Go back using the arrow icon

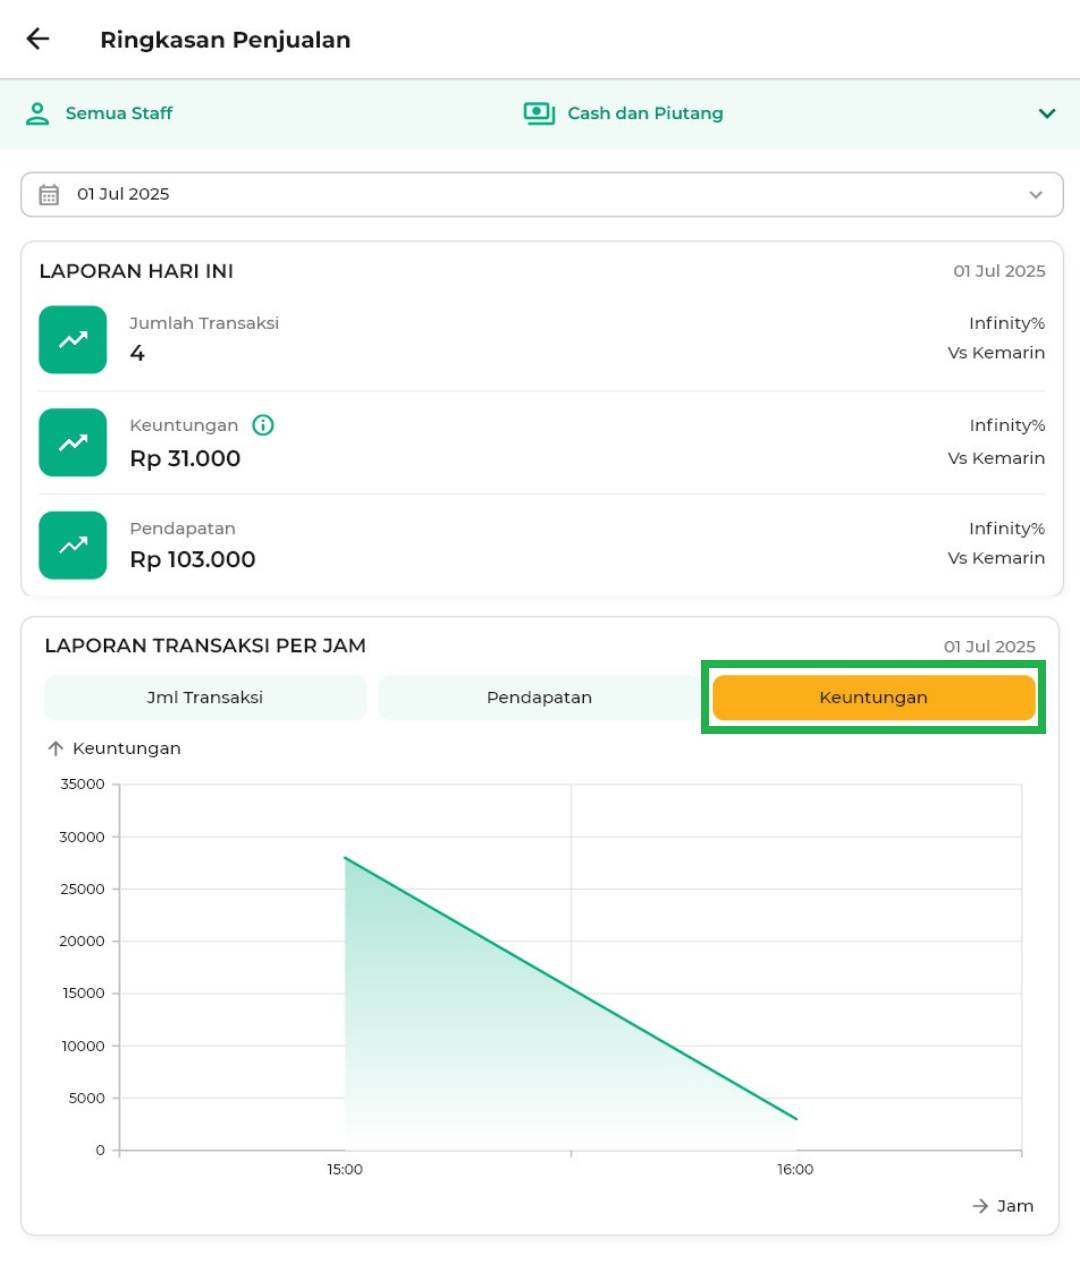[38, 39]
